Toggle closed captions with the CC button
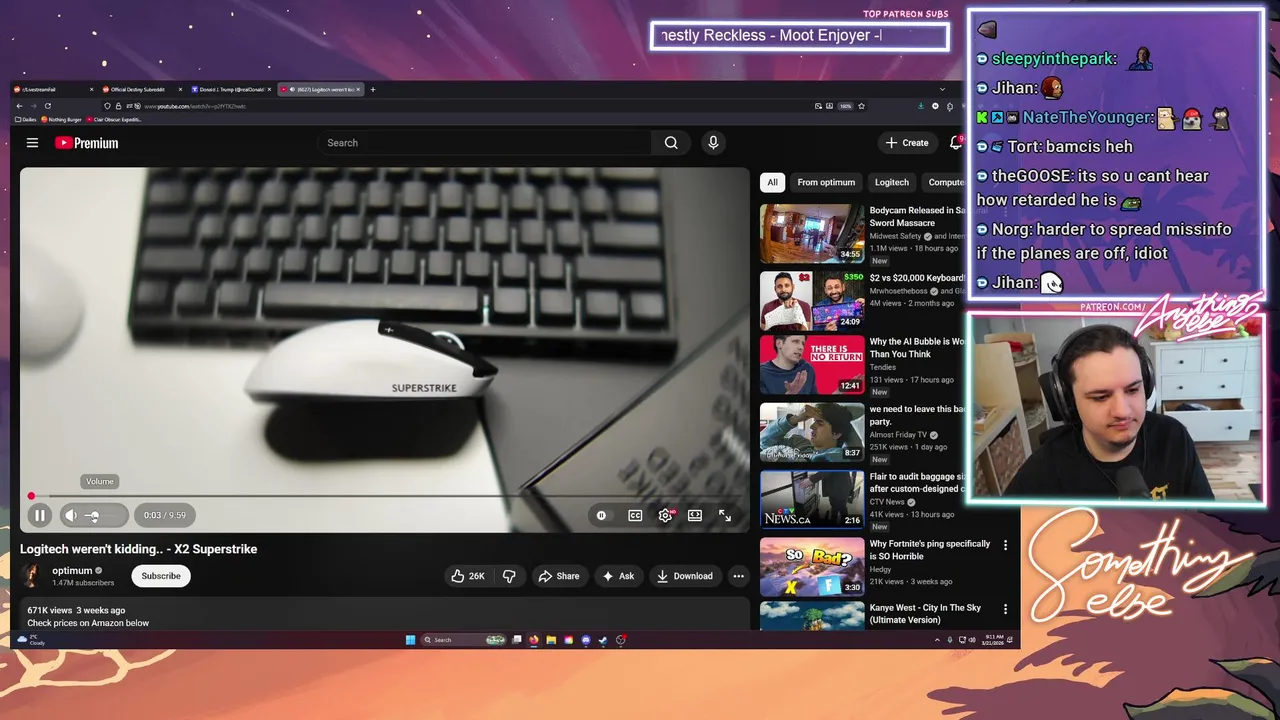1280x720 pixels. tap(635, 515)
